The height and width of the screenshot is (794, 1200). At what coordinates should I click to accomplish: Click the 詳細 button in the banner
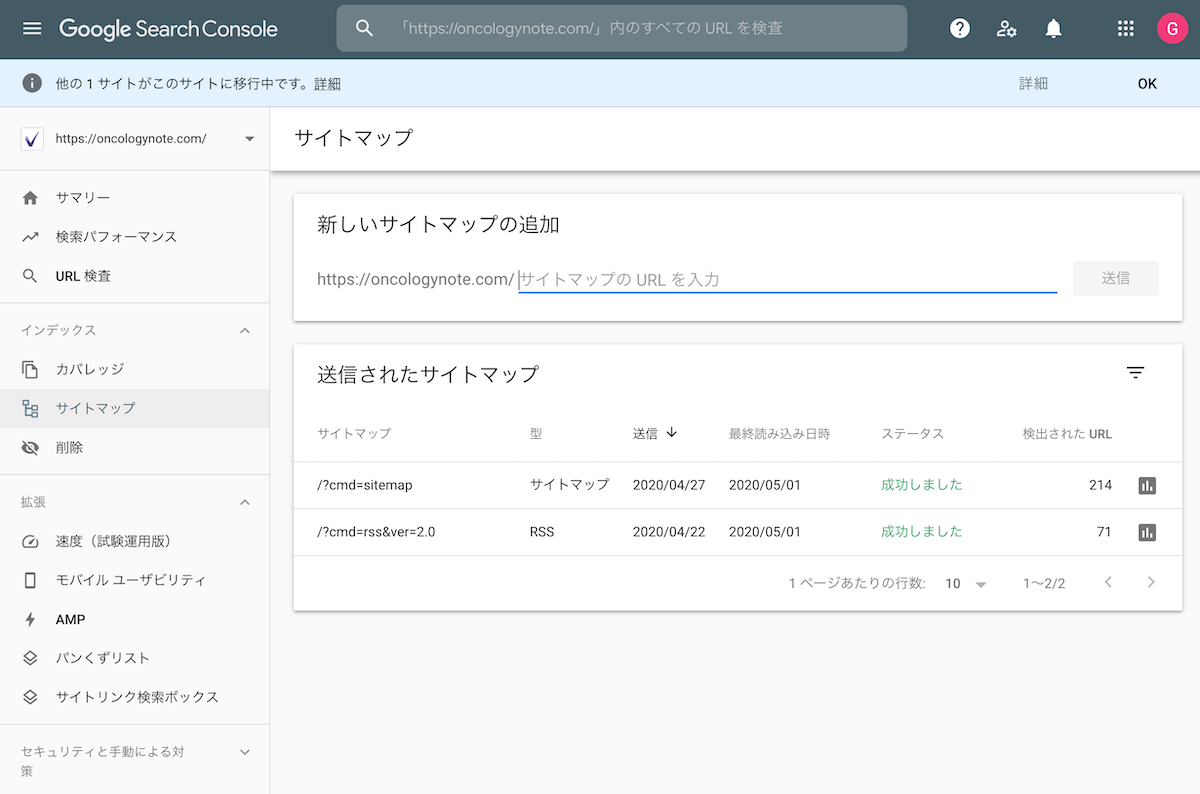pyautogui.click(x=1033, y=84)
